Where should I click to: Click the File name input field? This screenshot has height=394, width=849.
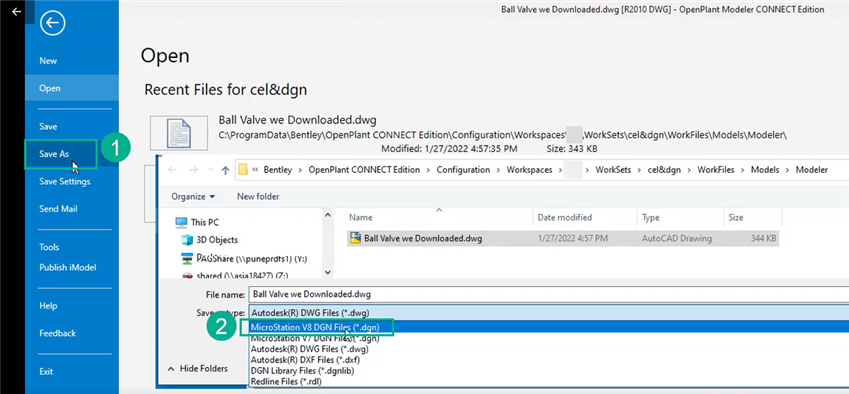pyautogui.click(x=548, y=294)
